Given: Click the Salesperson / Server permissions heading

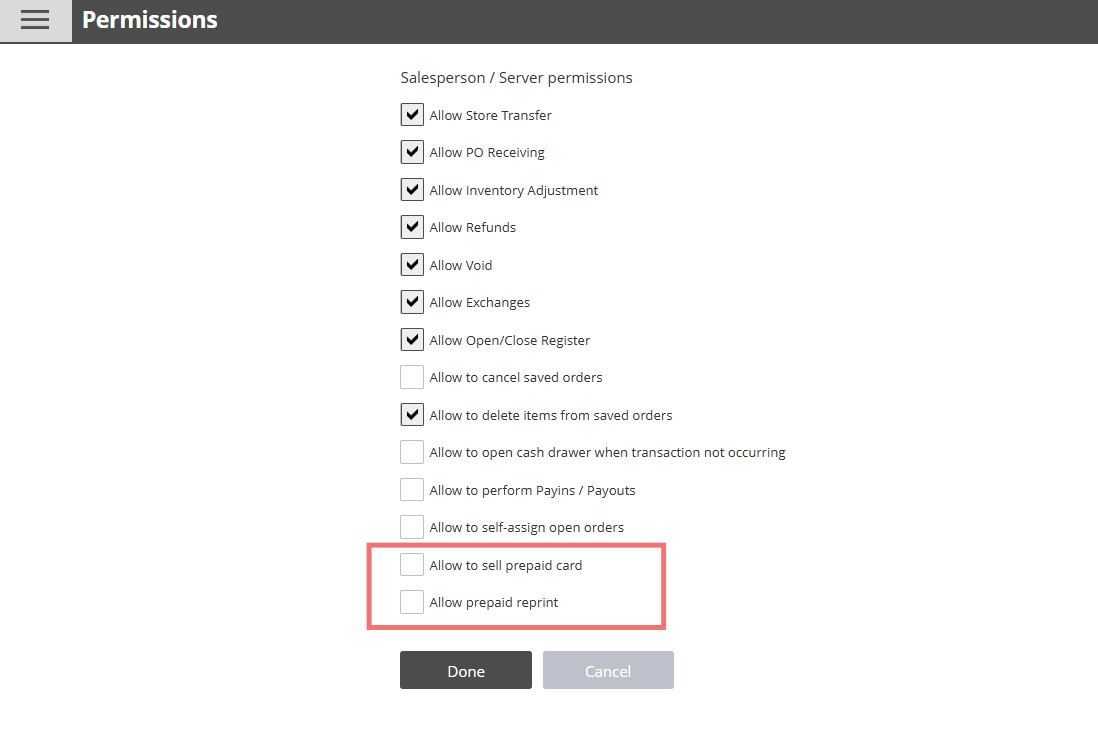Looking at the screenshot, I should (x=516, y=78).
